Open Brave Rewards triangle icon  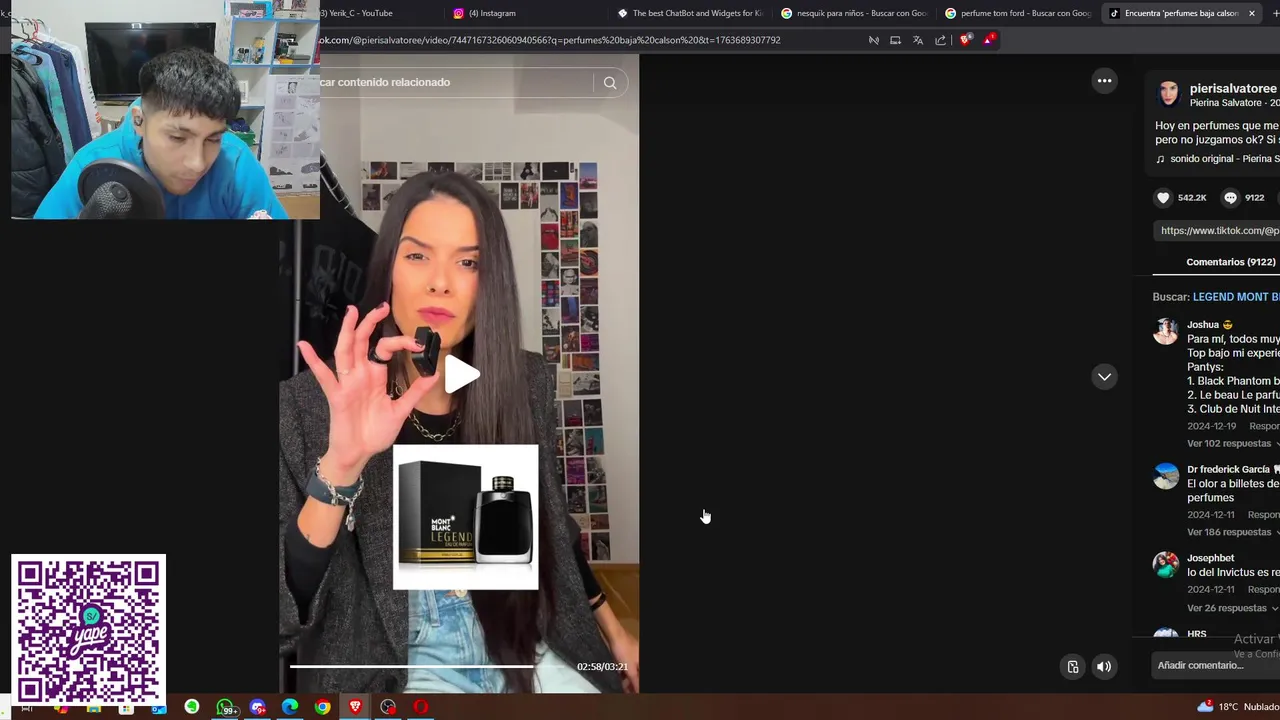988,40
